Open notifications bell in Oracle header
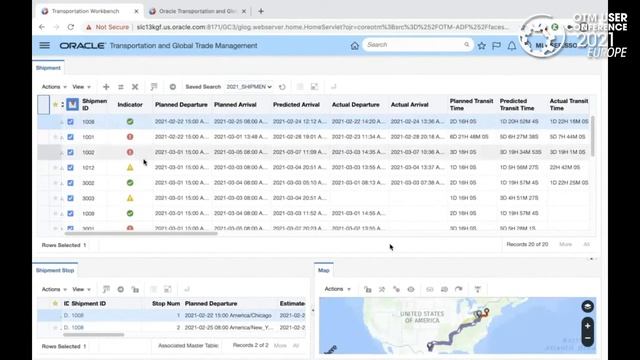Image resolution: width=640 pixels, height=360 pixels. 511,46
